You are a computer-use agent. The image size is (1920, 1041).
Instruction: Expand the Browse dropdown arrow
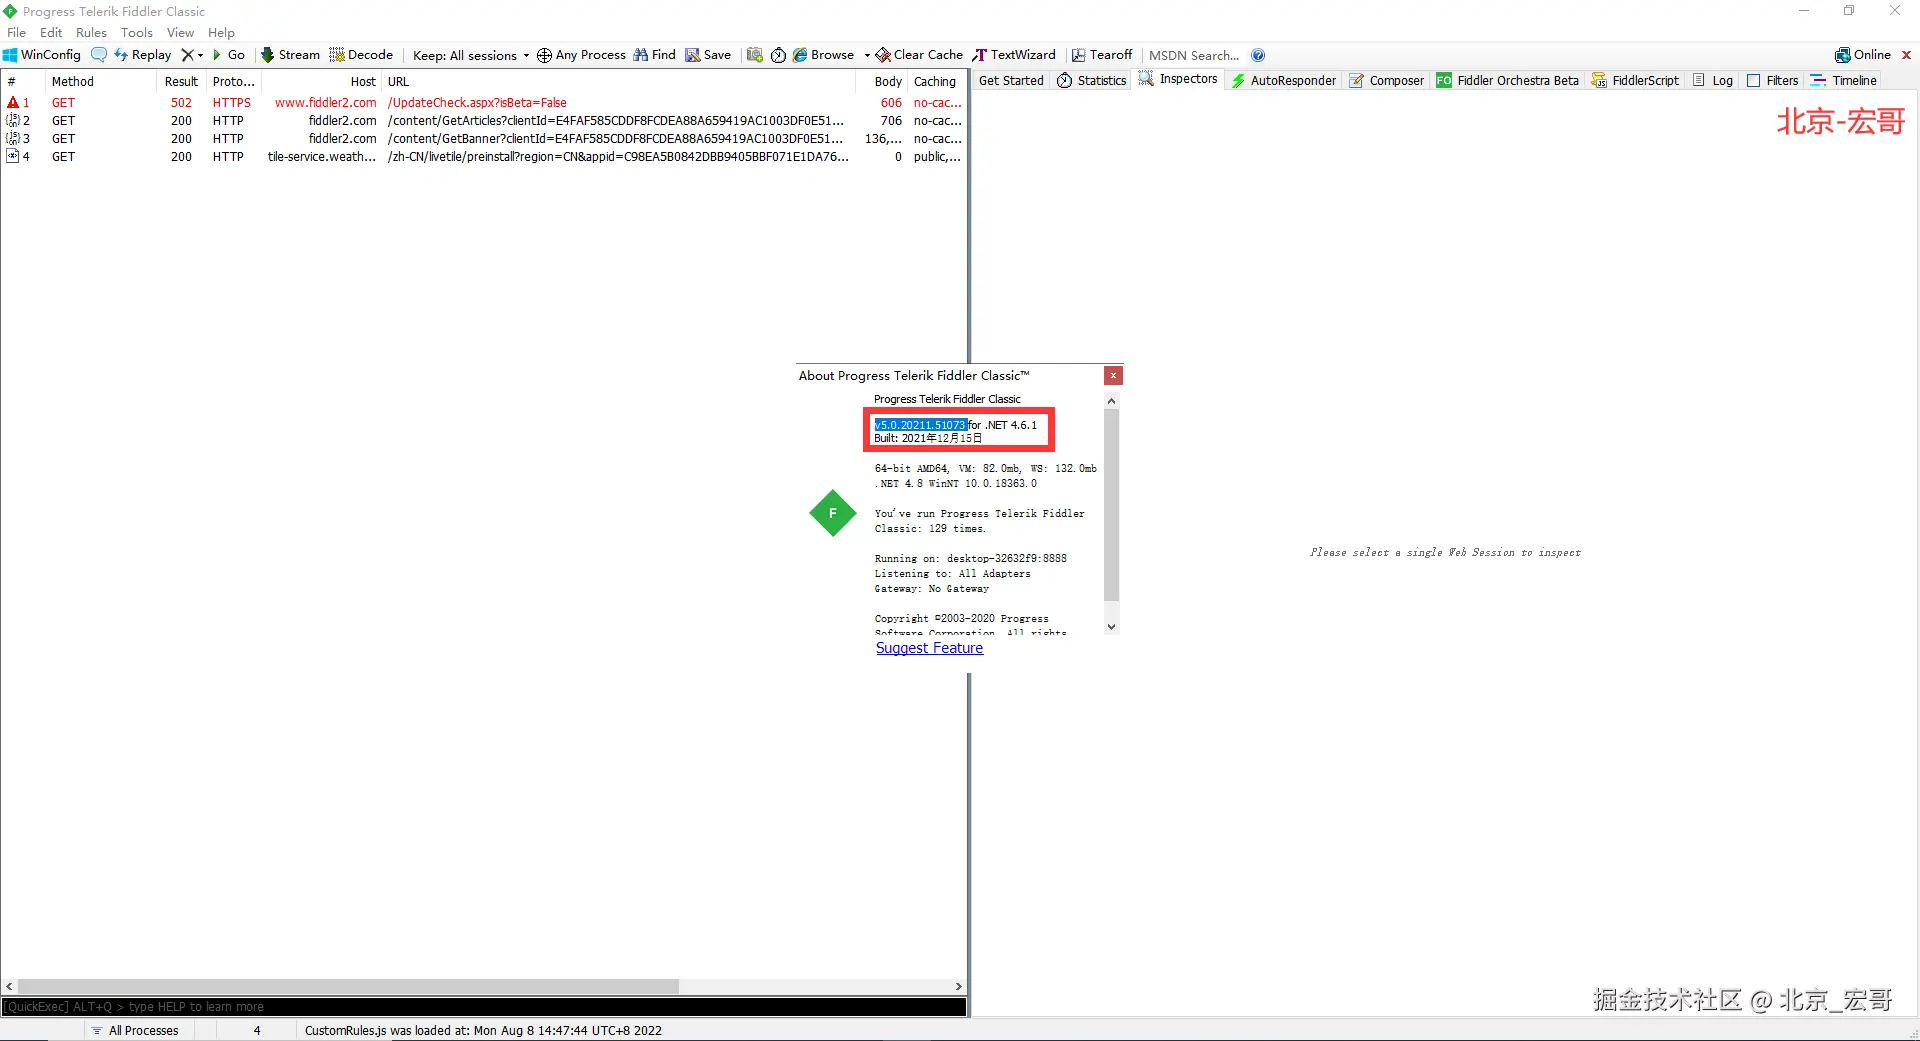[867, 55]
